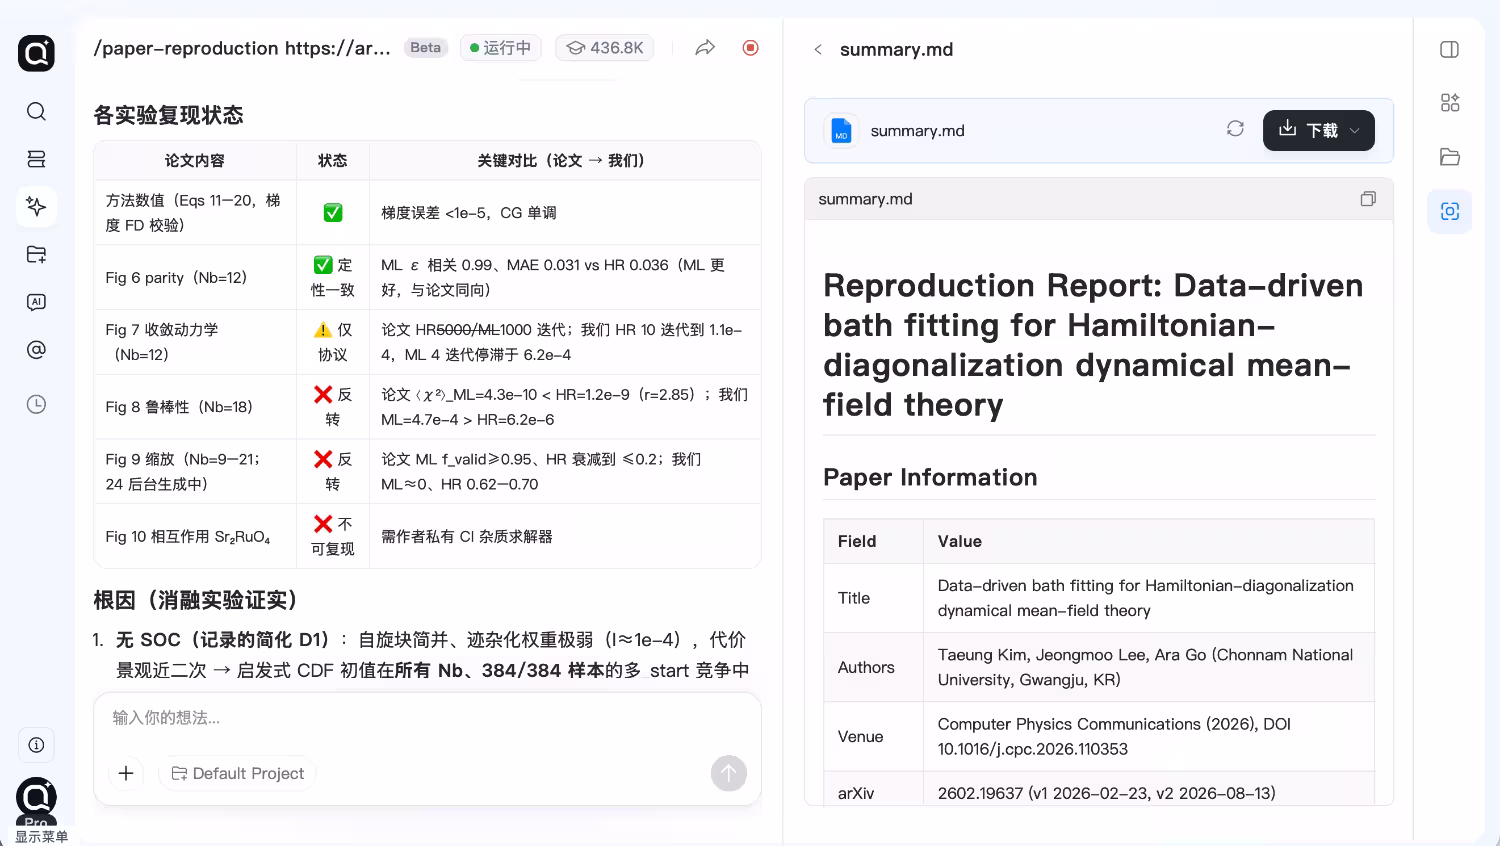
Task: Click the app logo in the sidebar
Action: click(x=36, y=53)
